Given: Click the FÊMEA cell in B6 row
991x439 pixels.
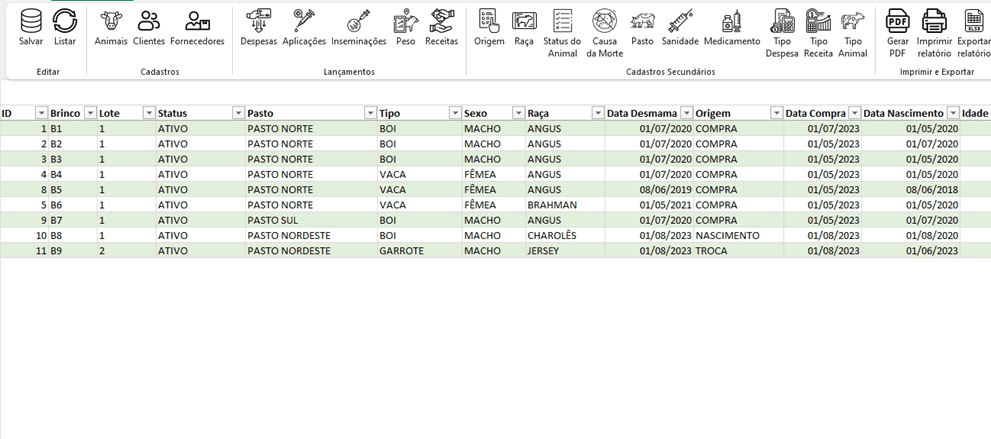Looking at the screenshot, I should pyautogui.click(x=494, y=205).
